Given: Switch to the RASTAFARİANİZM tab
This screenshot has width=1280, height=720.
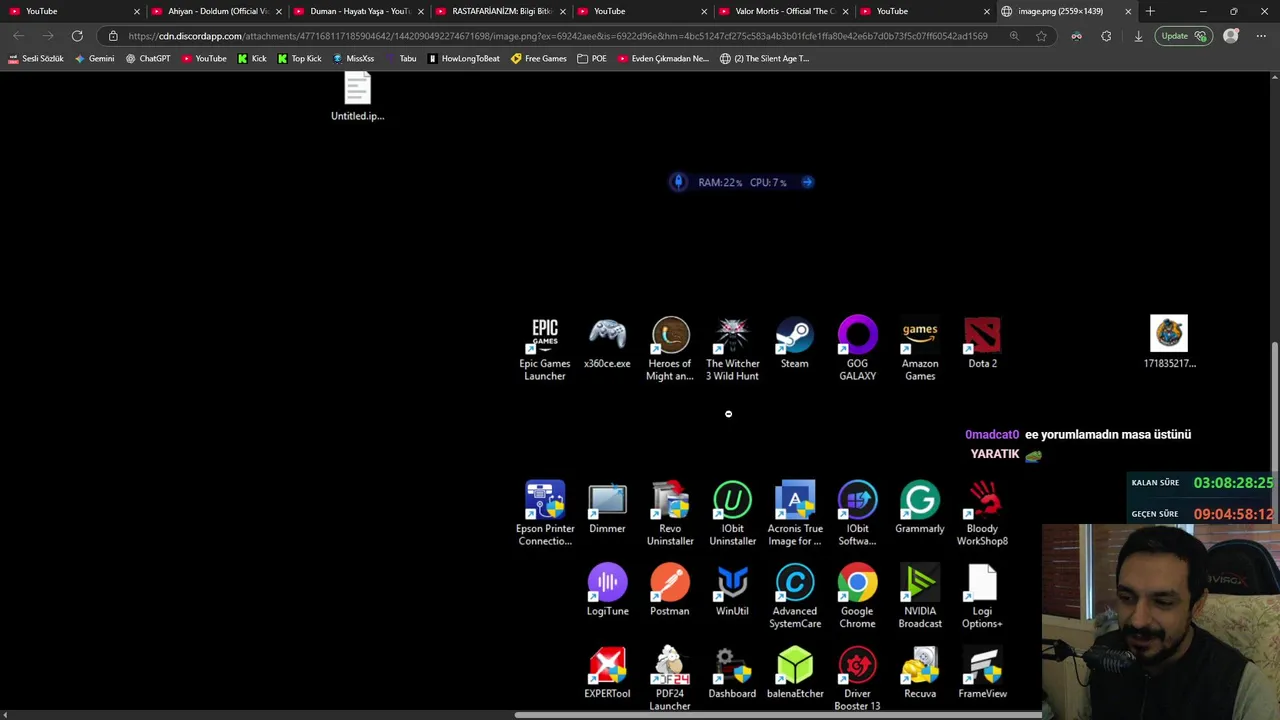Looking at the screenshot, I should pos(499,11).
